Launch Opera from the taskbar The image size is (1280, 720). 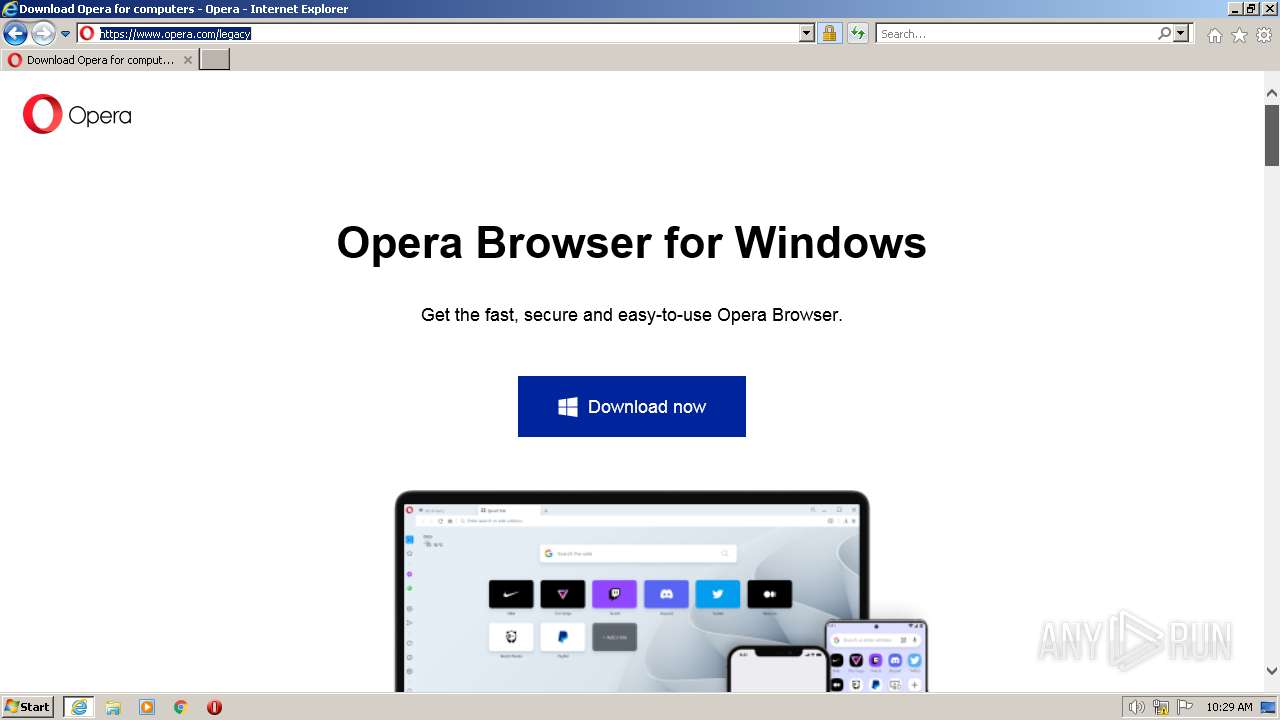(214, 707)
